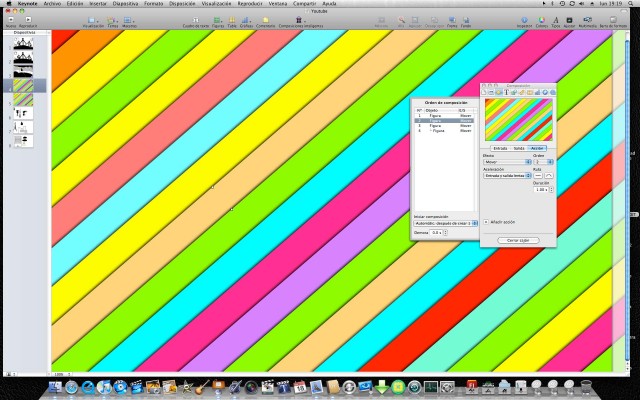
Task: Click the Añadir acción plus button
Action: (x=486, y=222)
